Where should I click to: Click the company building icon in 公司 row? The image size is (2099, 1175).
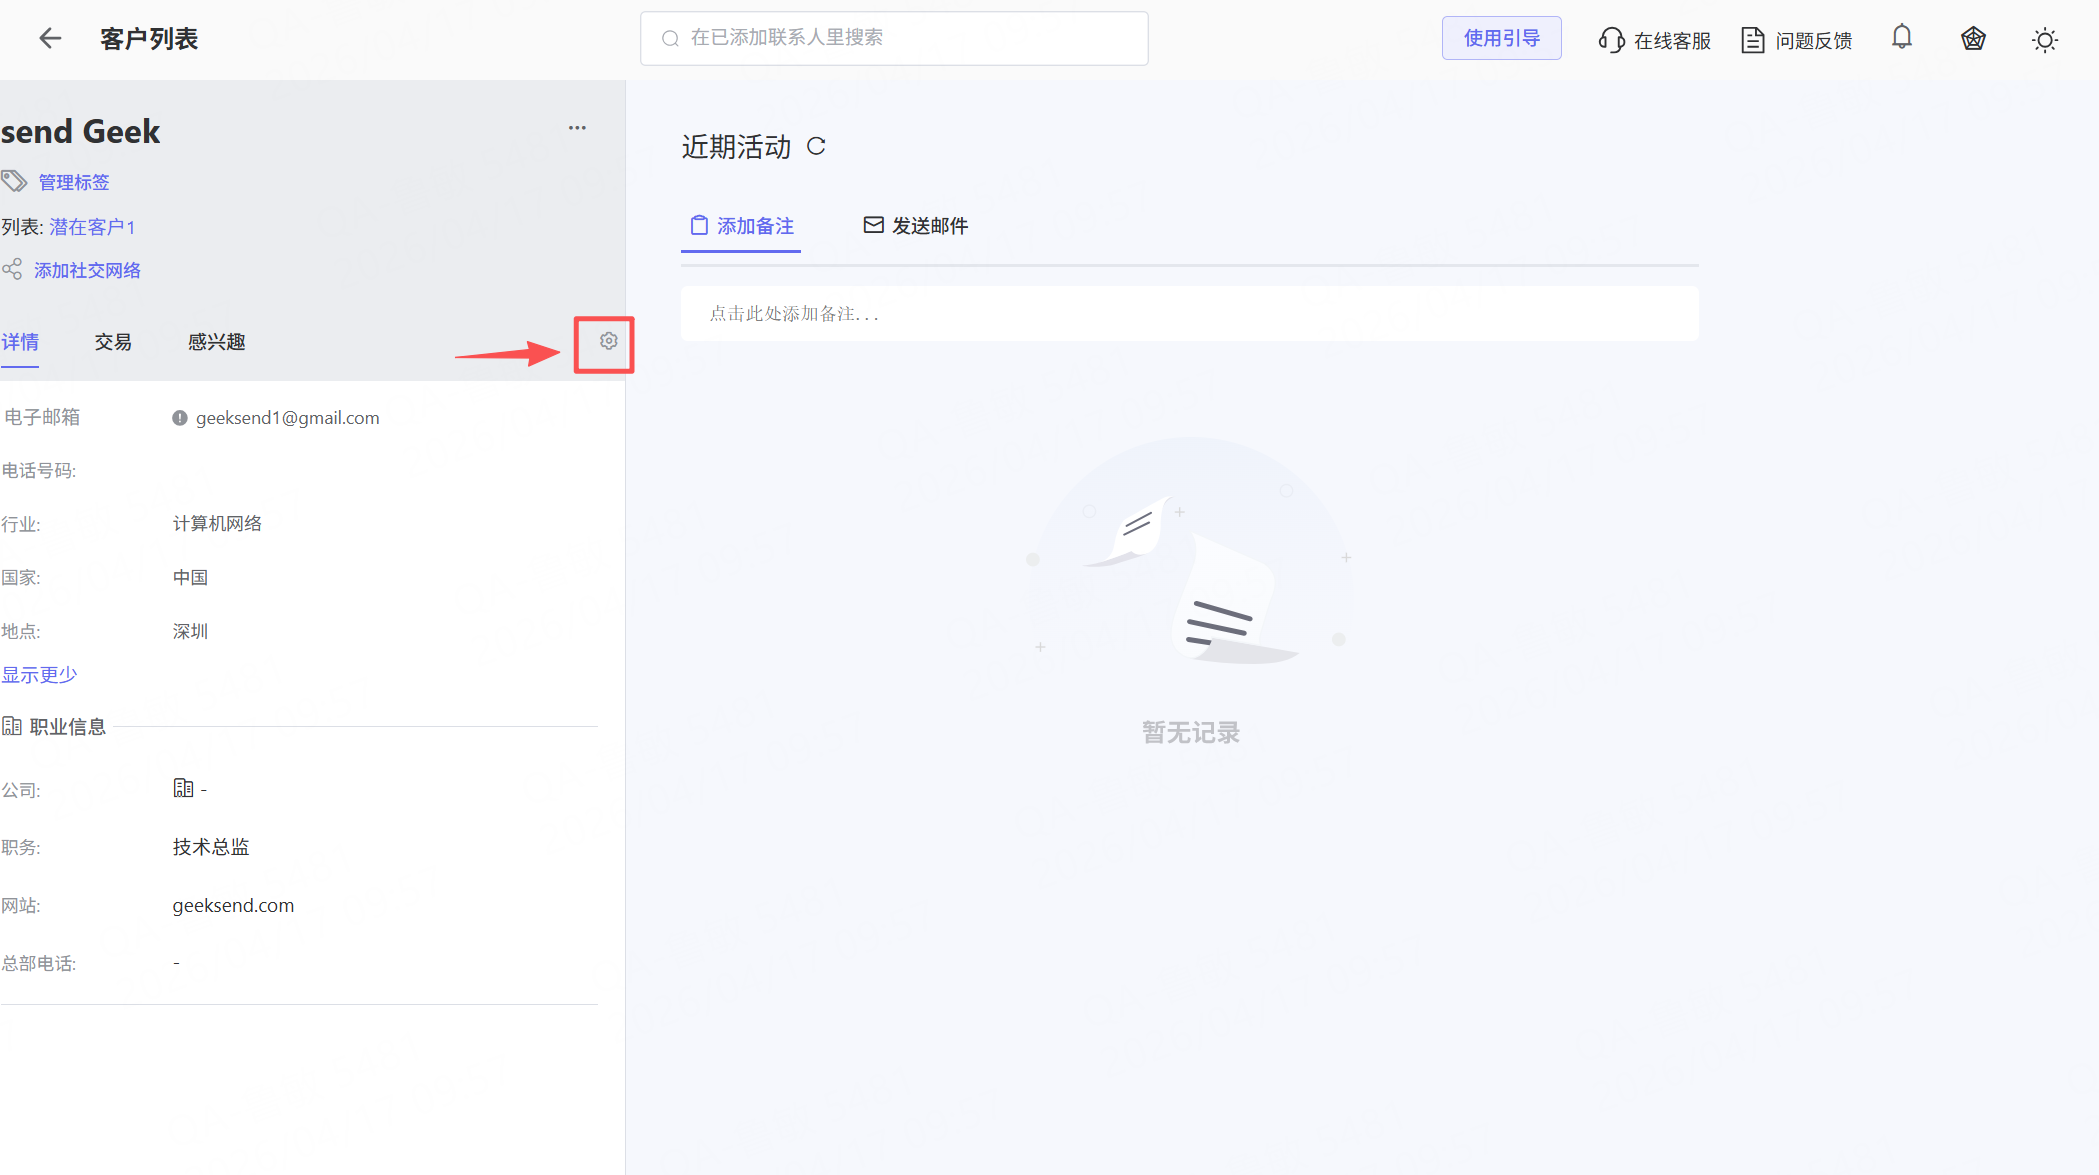pos(183,788)
